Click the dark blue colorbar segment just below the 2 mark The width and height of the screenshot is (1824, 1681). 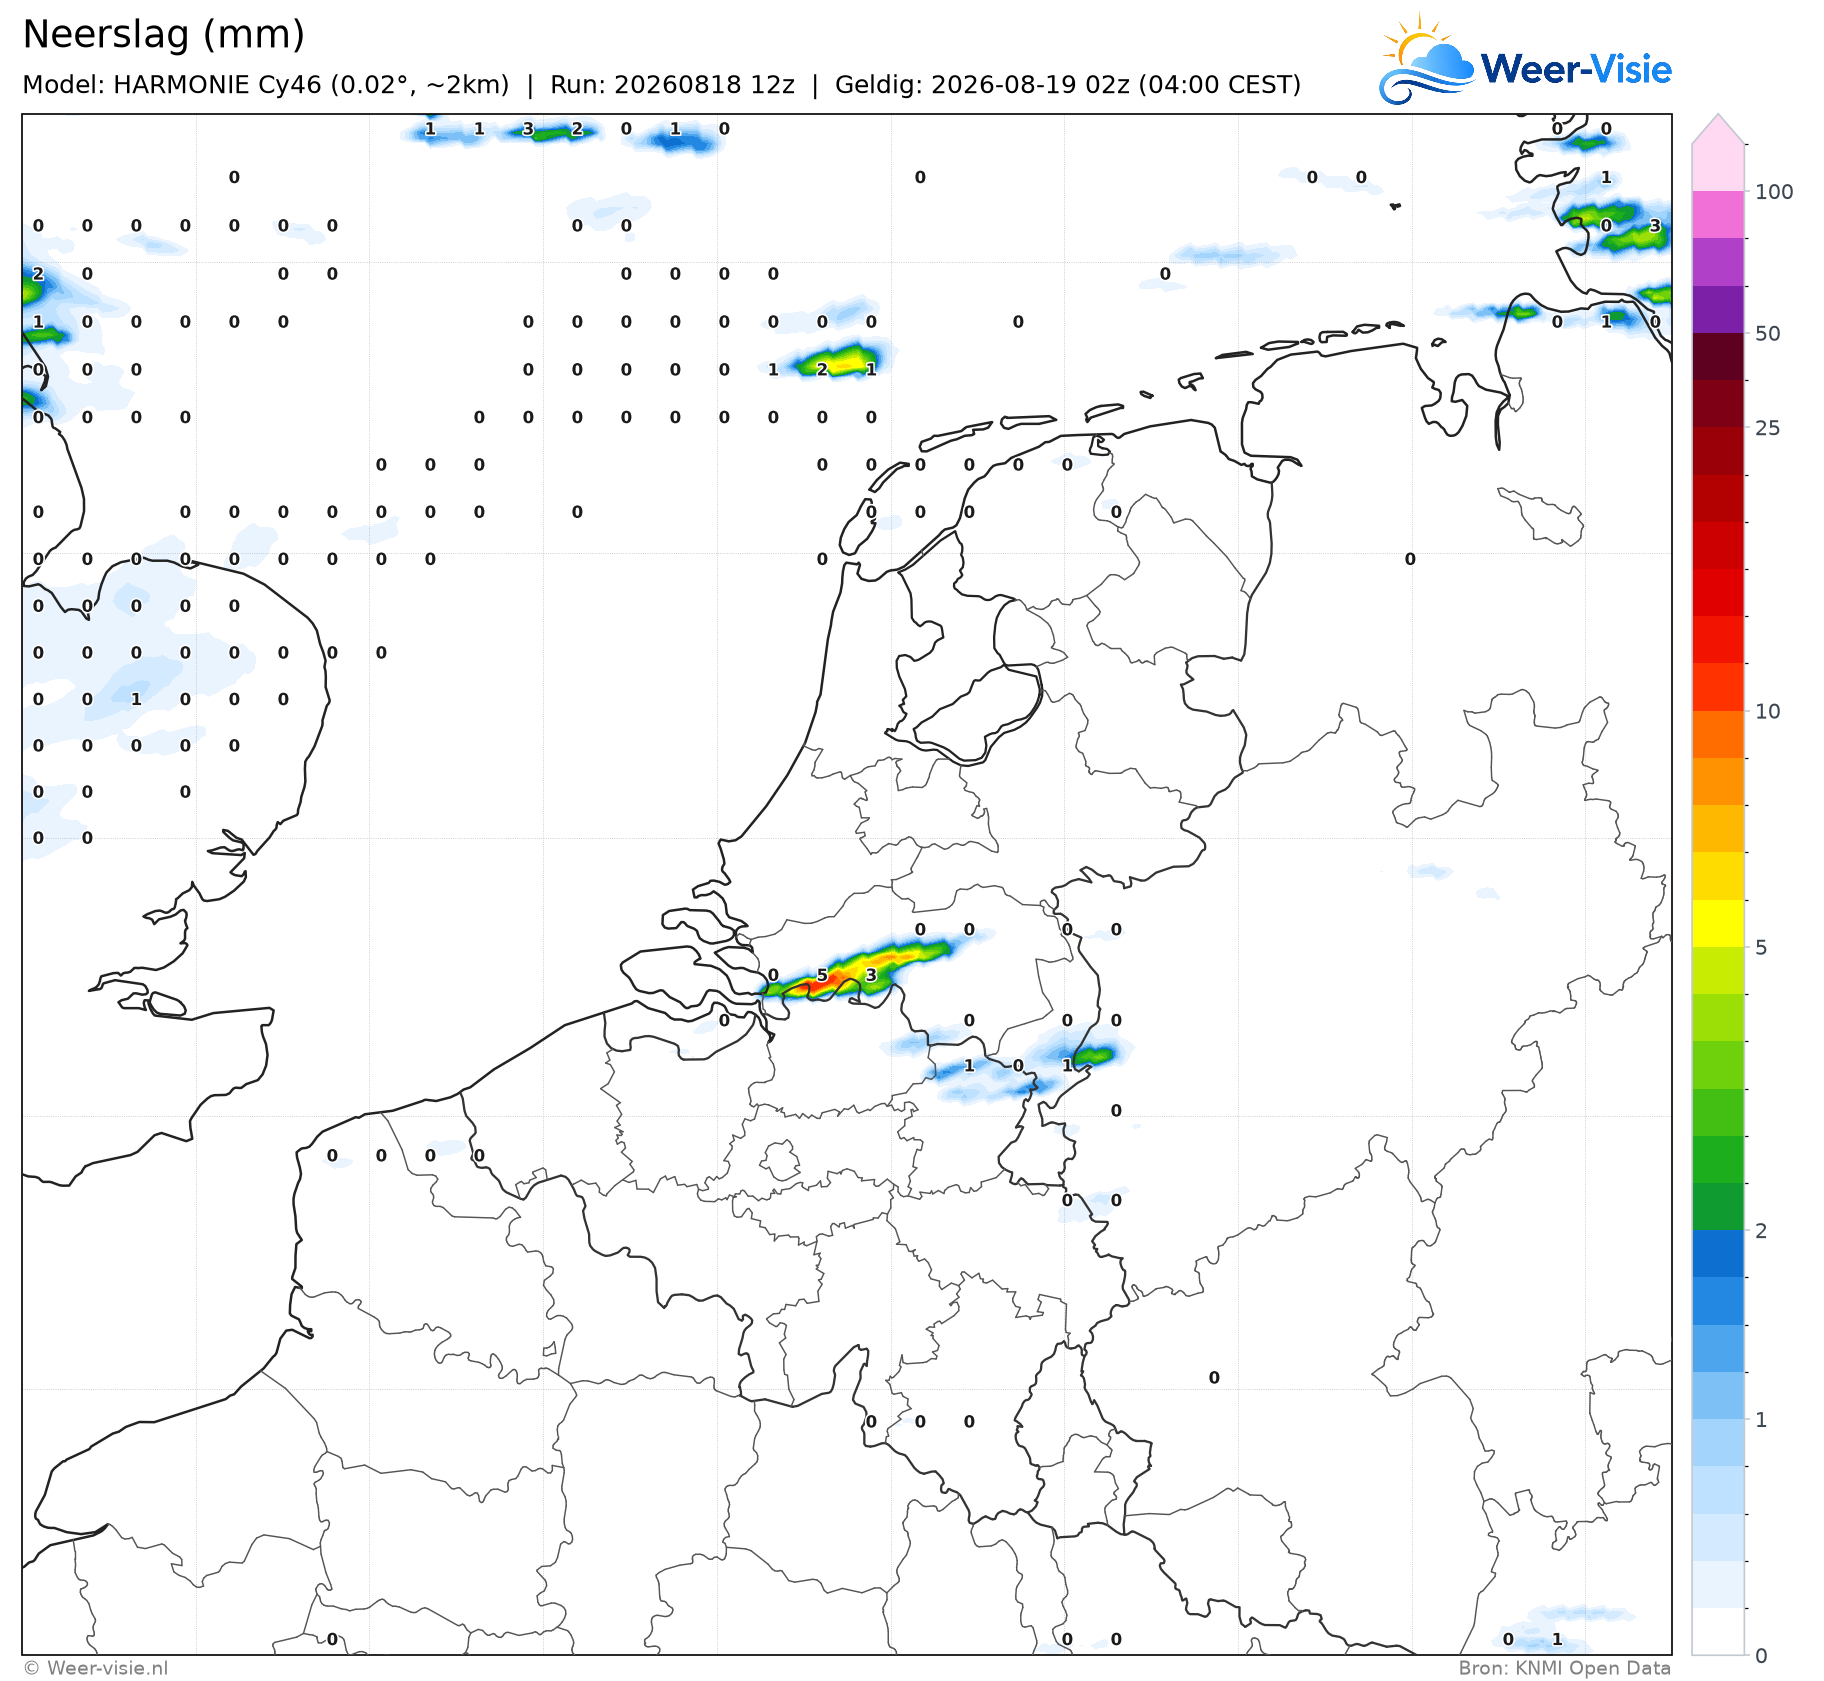point(1718,1253)
